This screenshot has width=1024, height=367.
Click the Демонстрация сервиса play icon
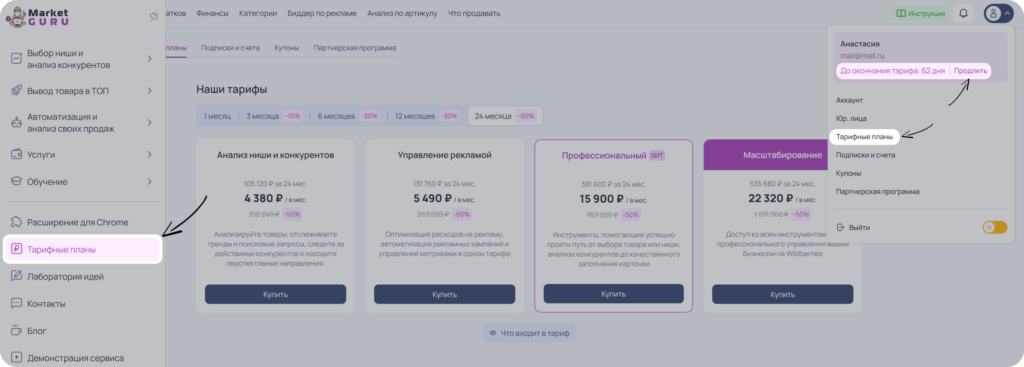coord(17,358)
